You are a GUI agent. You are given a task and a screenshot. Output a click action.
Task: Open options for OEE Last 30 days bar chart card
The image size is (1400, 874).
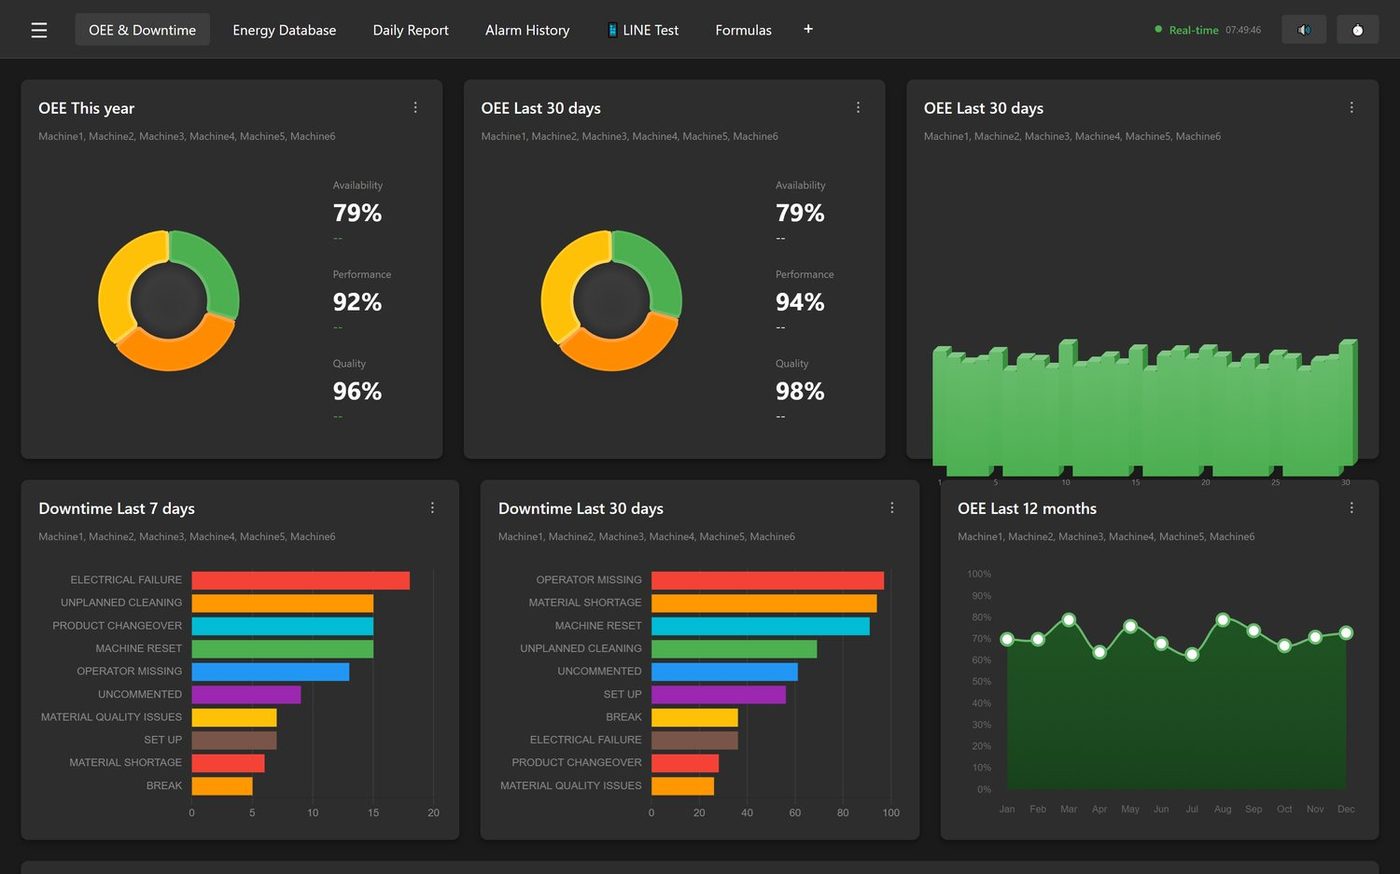point(1351,107)
